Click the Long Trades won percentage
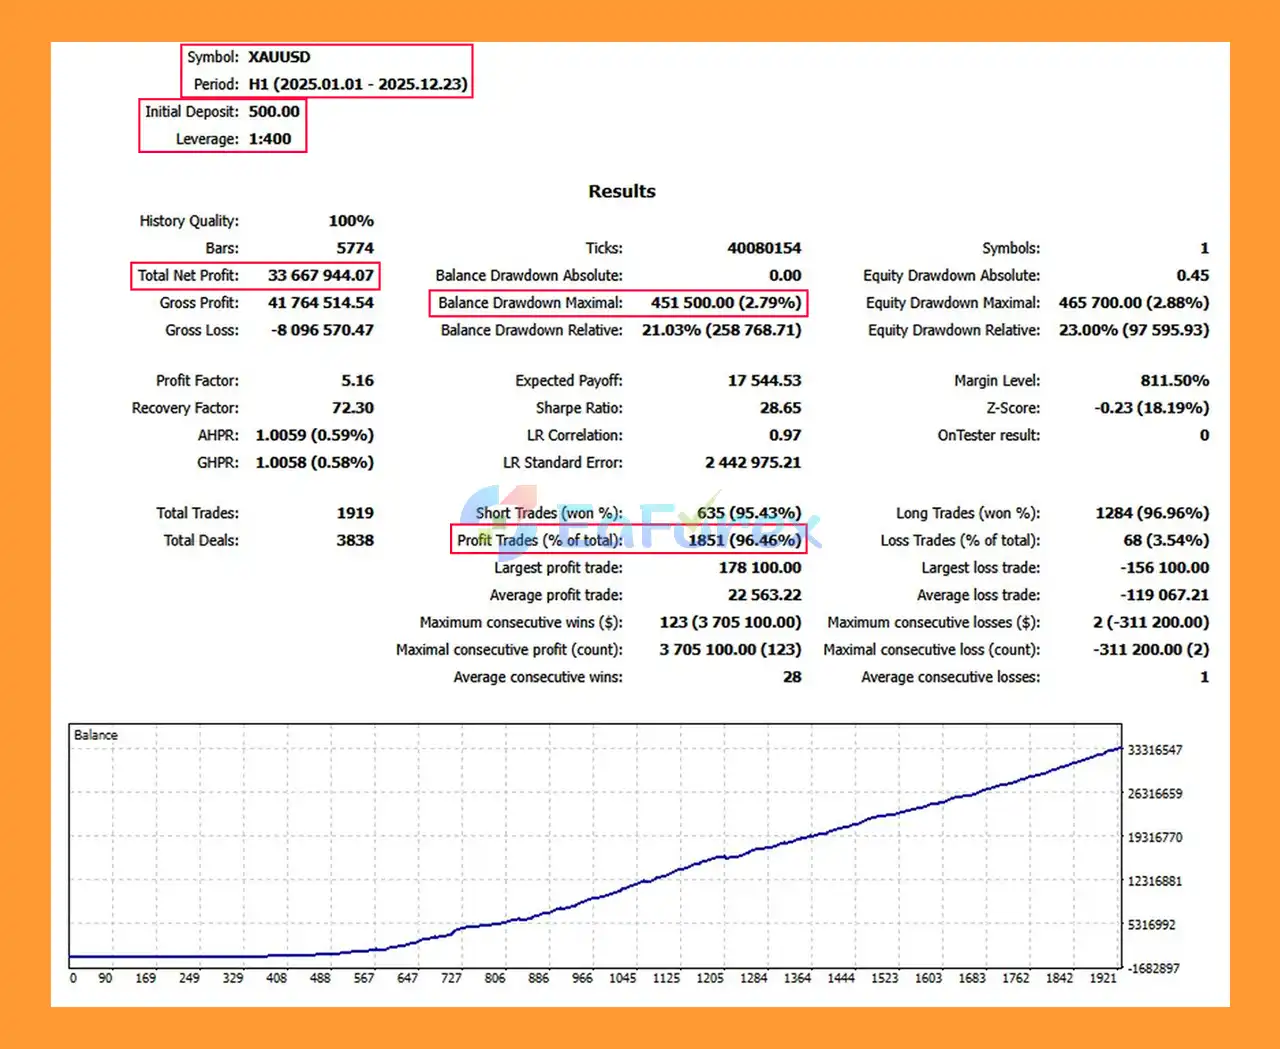 click(x=1152, y=513)
